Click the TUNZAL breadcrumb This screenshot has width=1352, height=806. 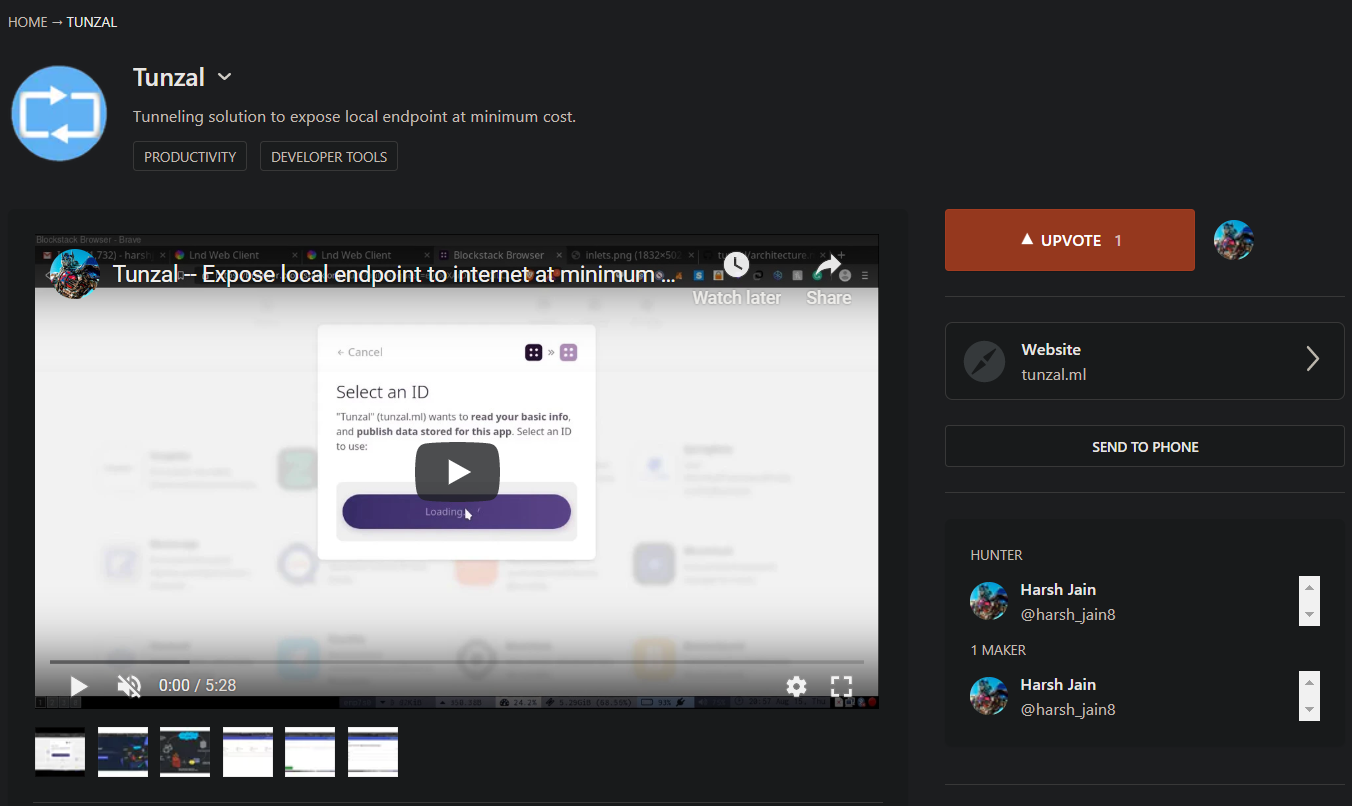click(92, 22)
